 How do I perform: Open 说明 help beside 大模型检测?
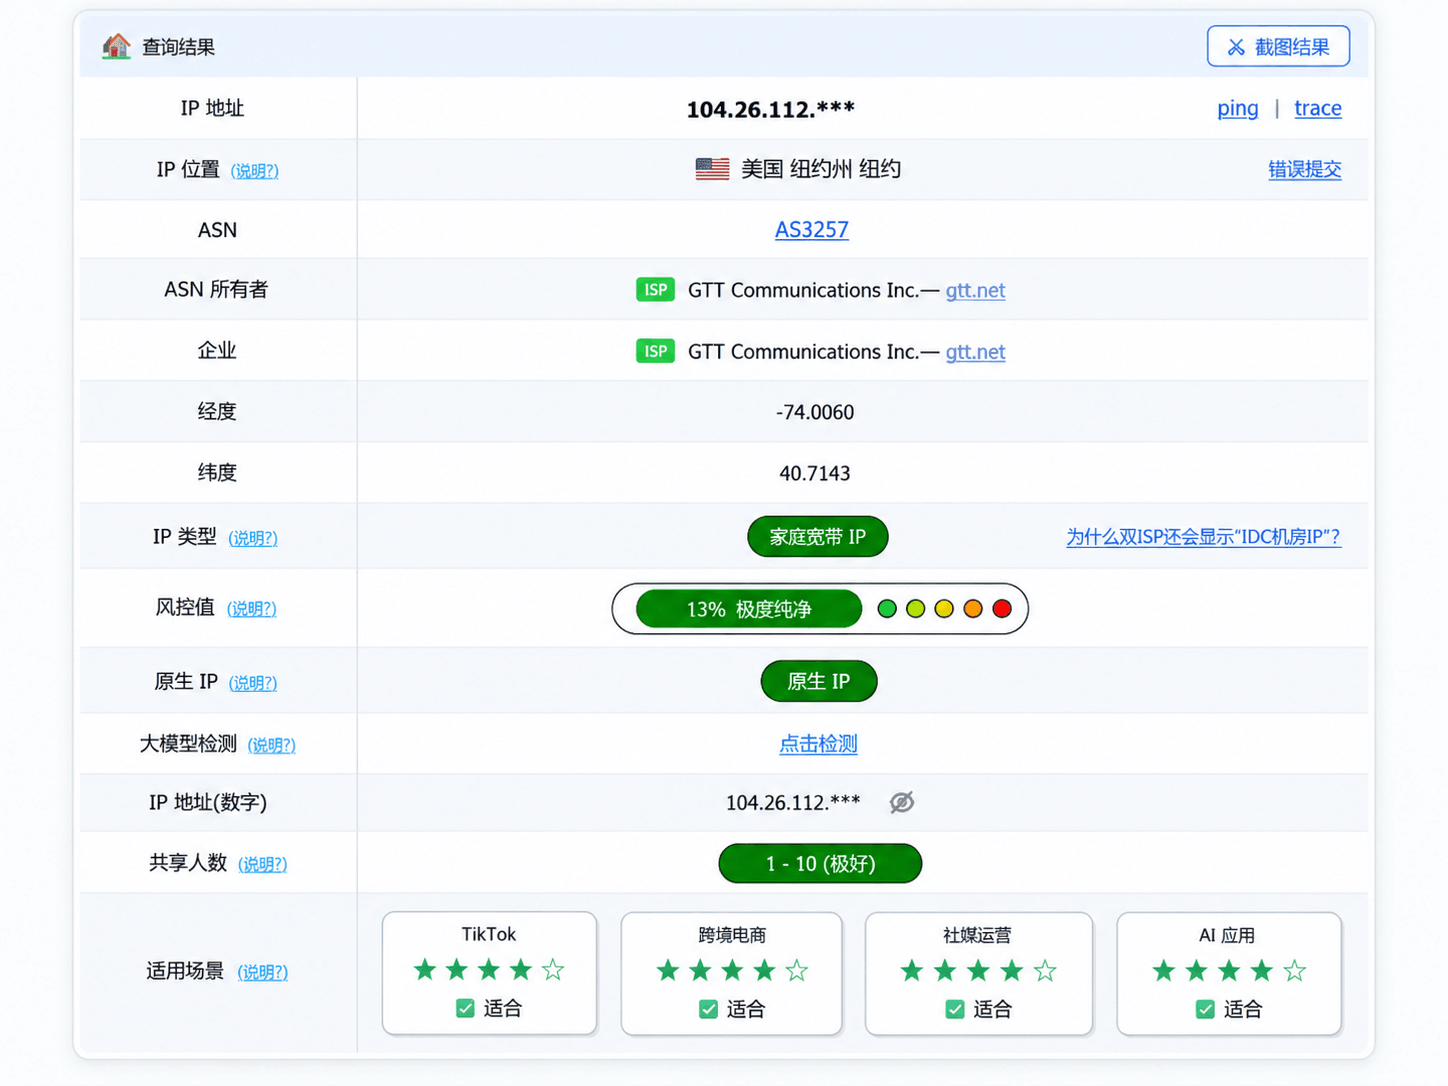[271, 745]
